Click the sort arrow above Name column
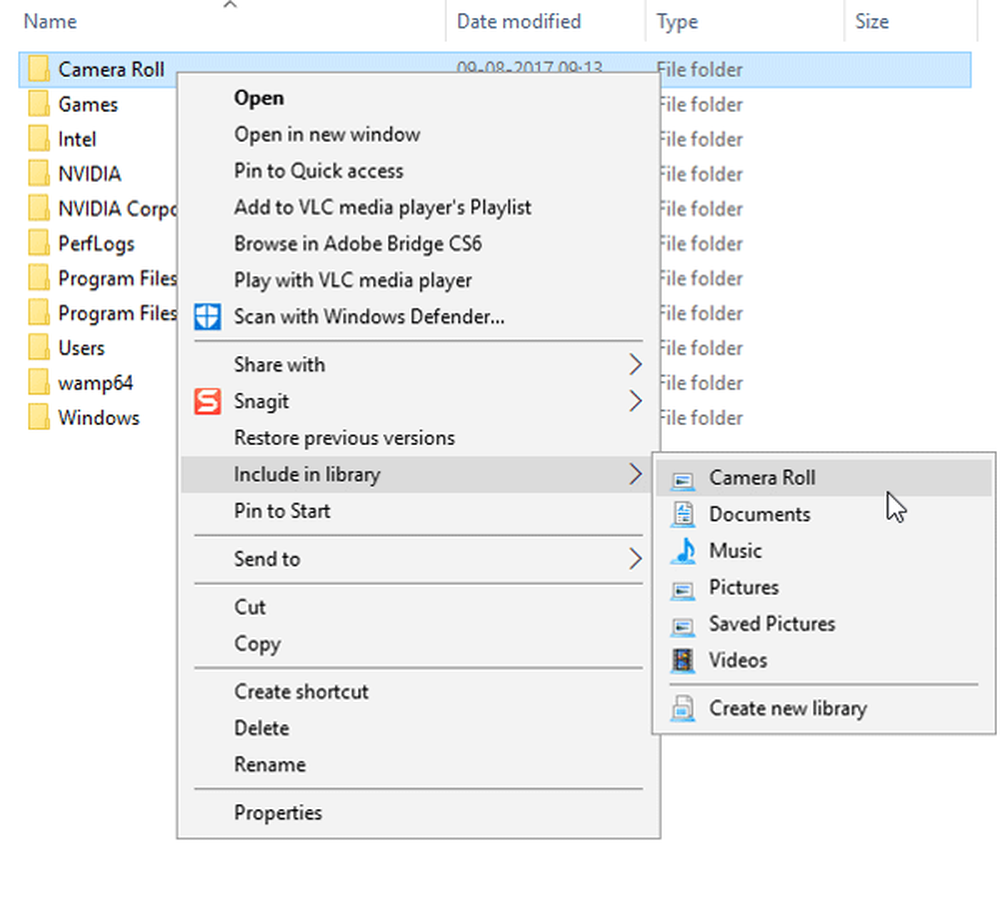This screenshot has height=901, width=1000. (x=230, y=5)
